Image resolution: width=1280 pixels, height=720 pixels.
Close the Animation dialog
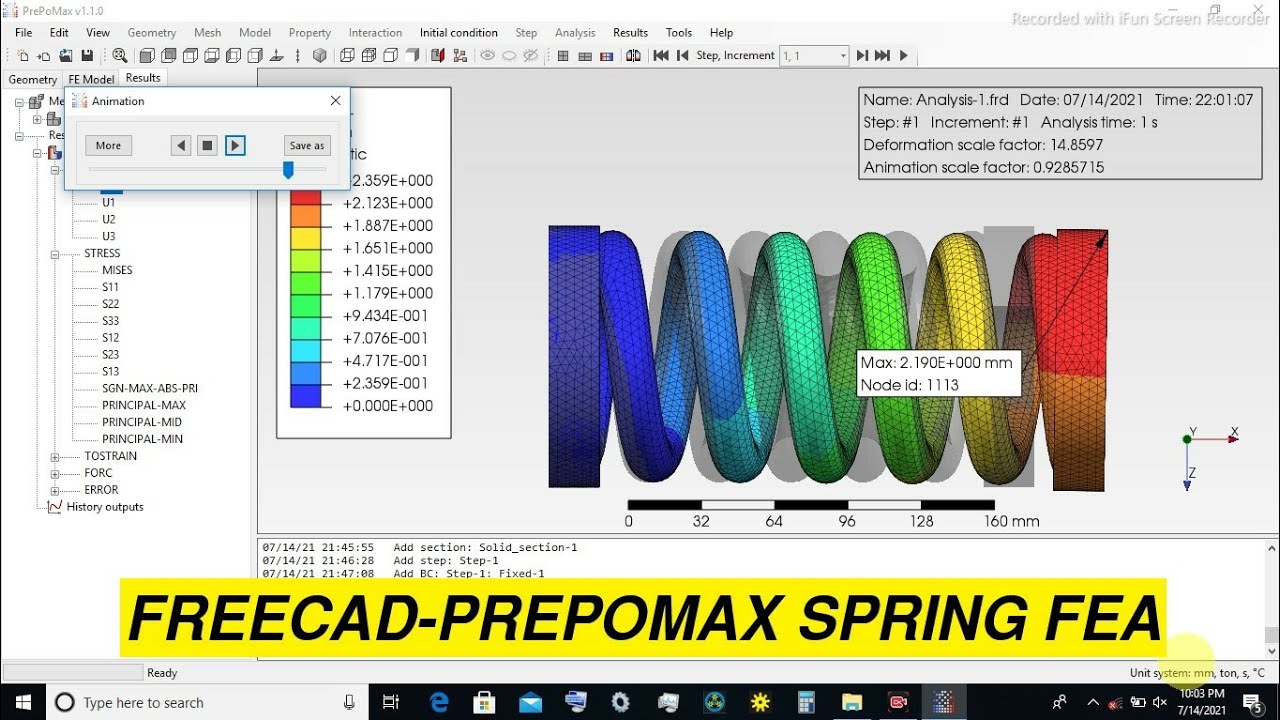coord(336,101)
